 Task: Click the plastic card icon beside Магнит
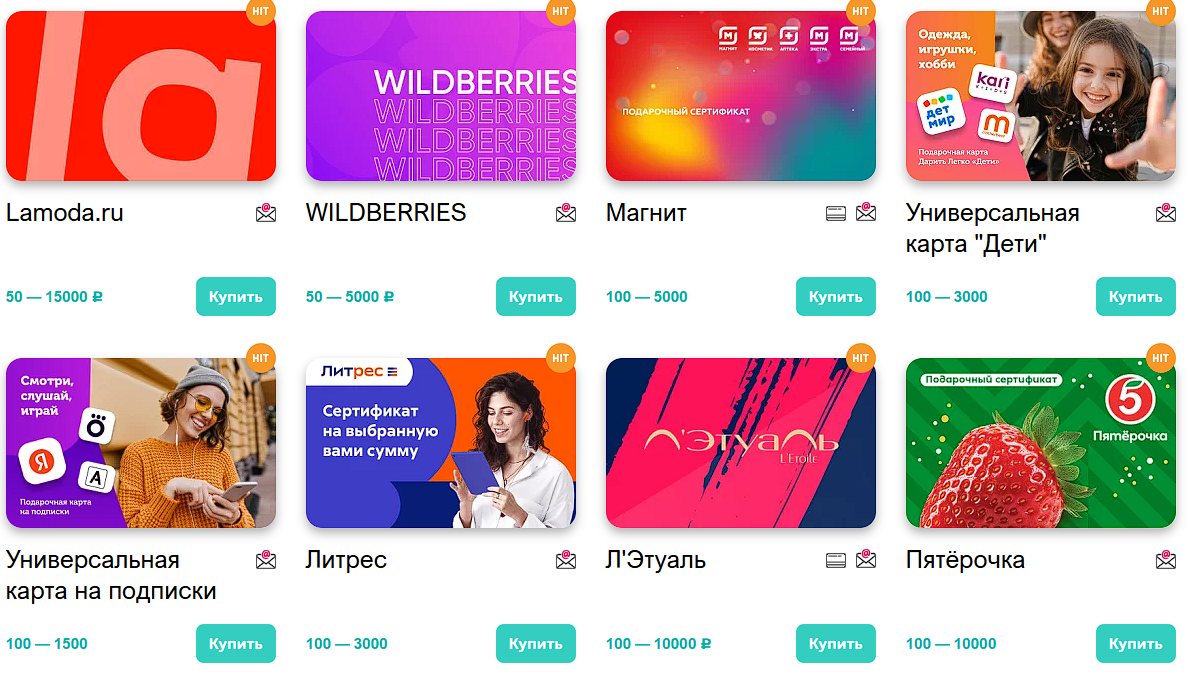point(836,214)
